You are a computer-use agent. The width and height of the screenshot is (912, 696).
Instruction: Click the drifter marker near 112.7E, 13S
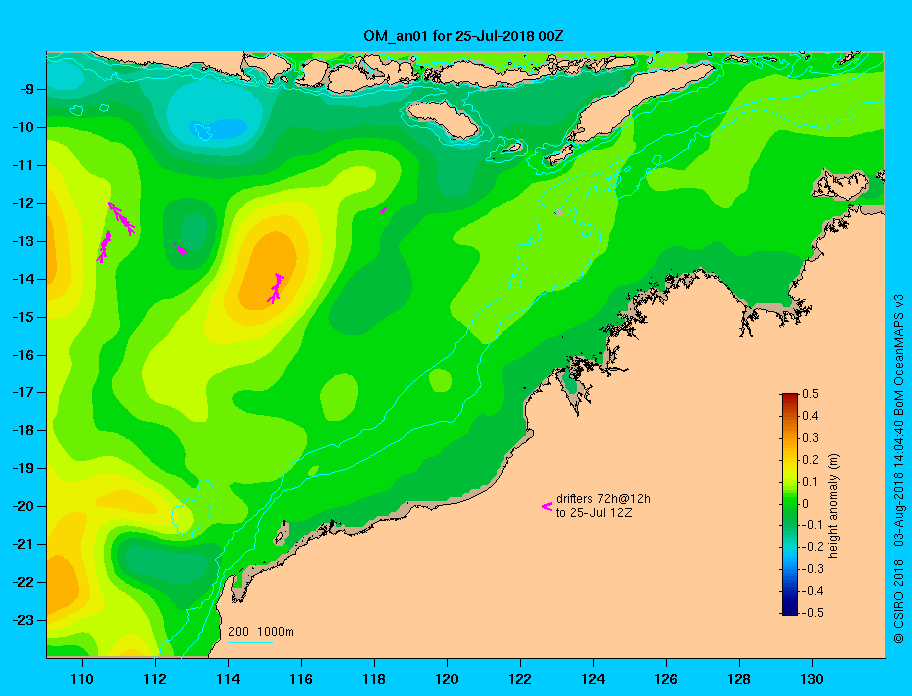click(x=181, y=249)
